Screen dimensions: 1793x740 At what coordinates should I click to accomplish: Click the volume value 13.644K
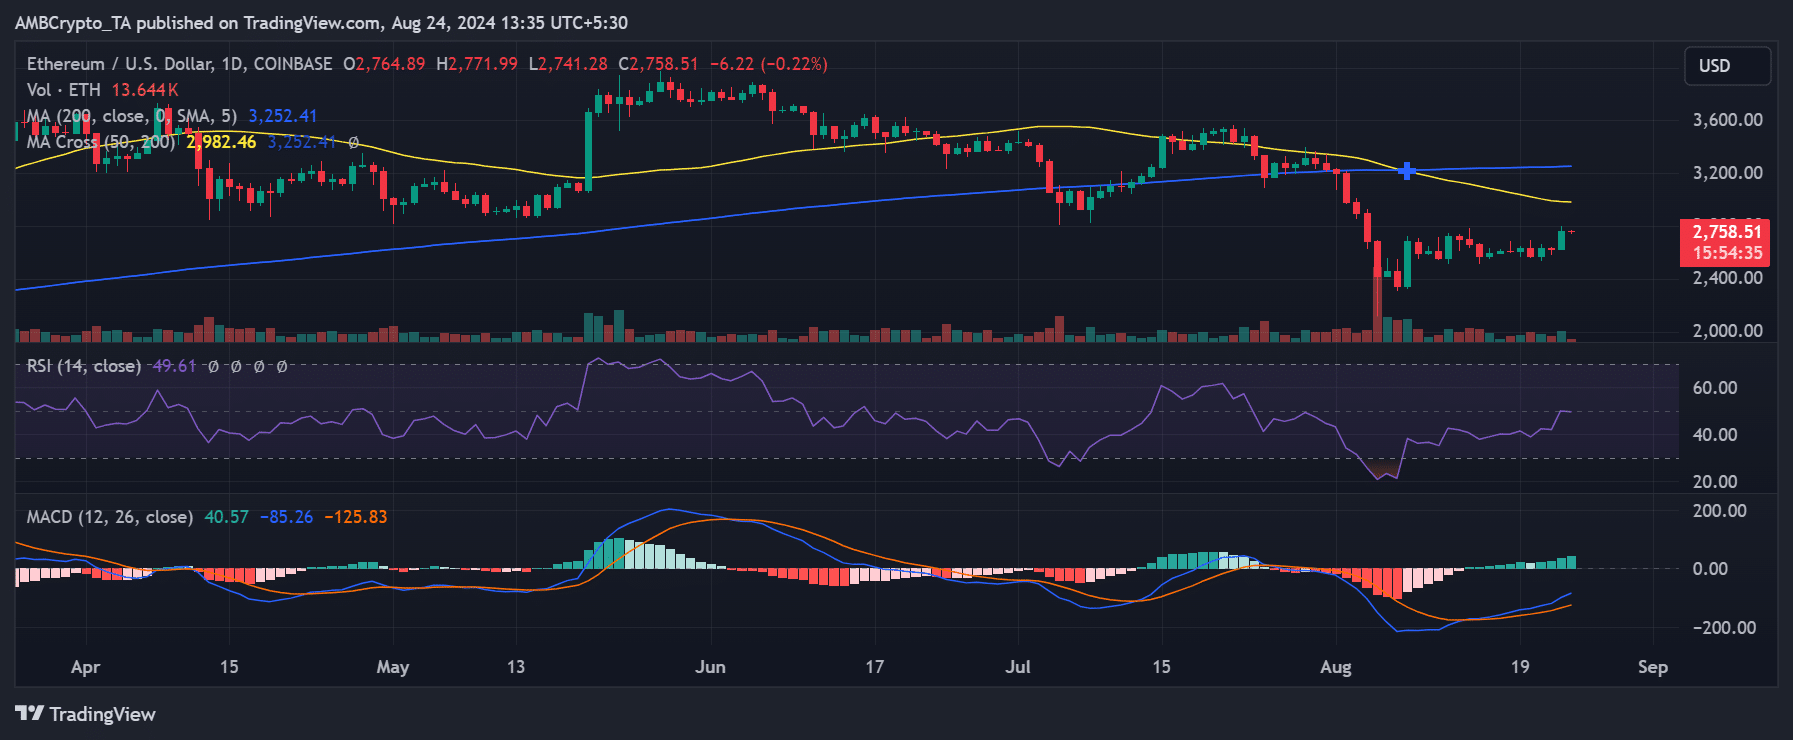click(x=145, y=90)
